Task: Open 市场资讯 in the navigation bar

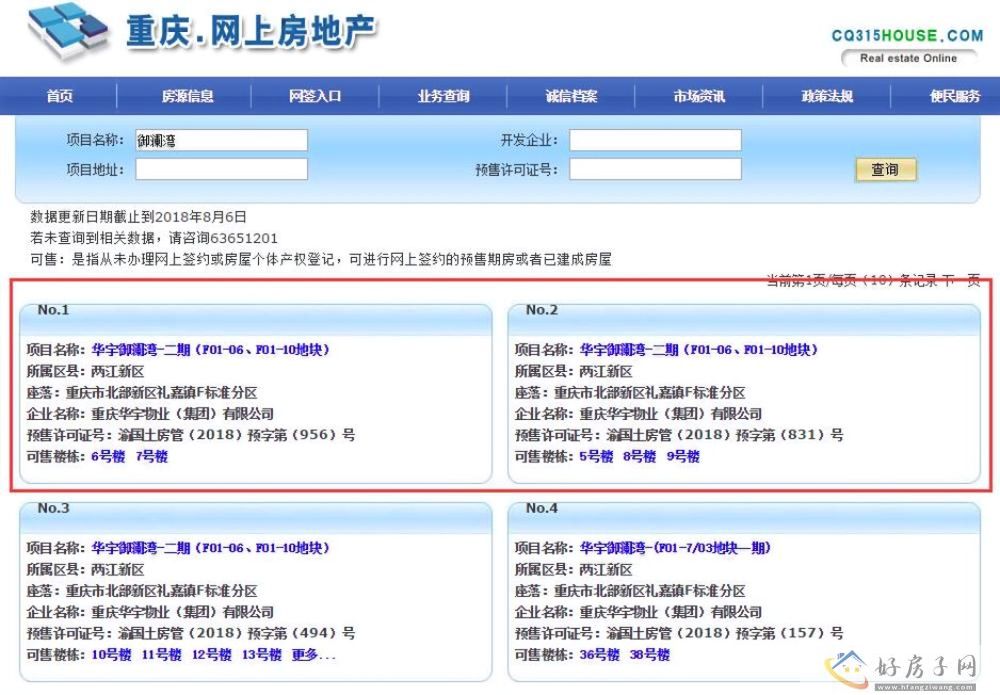Action: tap(699, 97)
